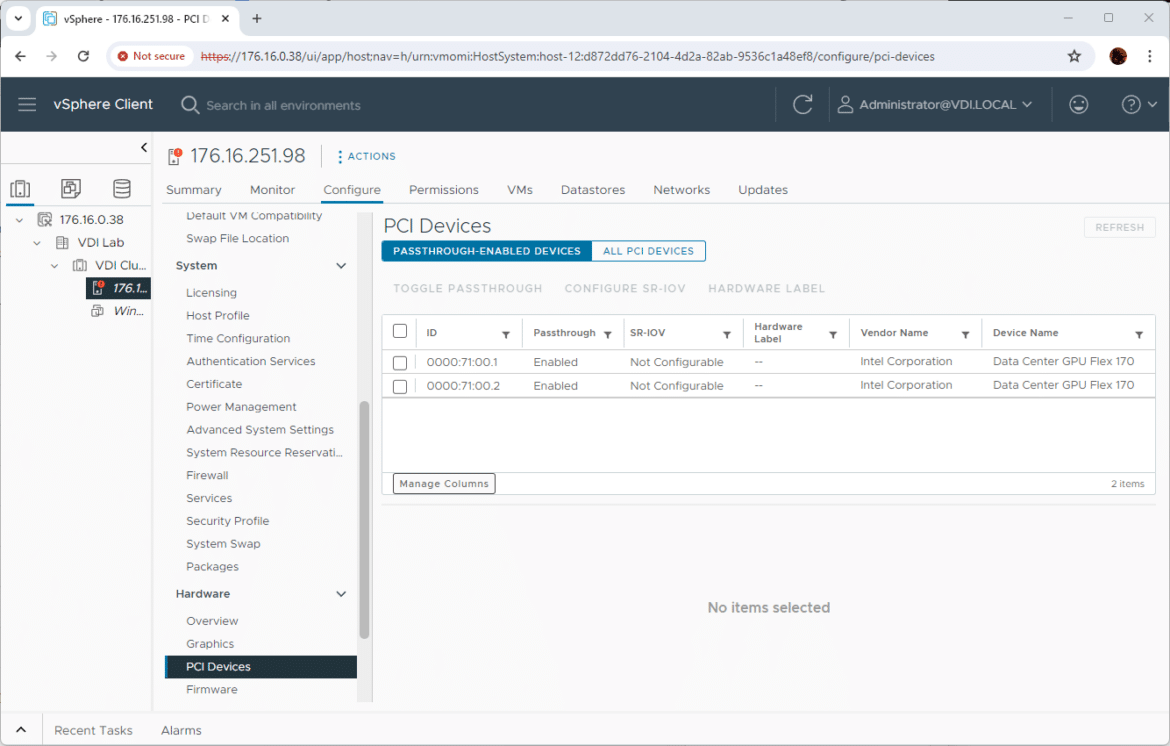Click the host alert icon beside 176.16.251.98
Image resolution: width=1170 pixels, height=746 pixels.
coord(175,156)
